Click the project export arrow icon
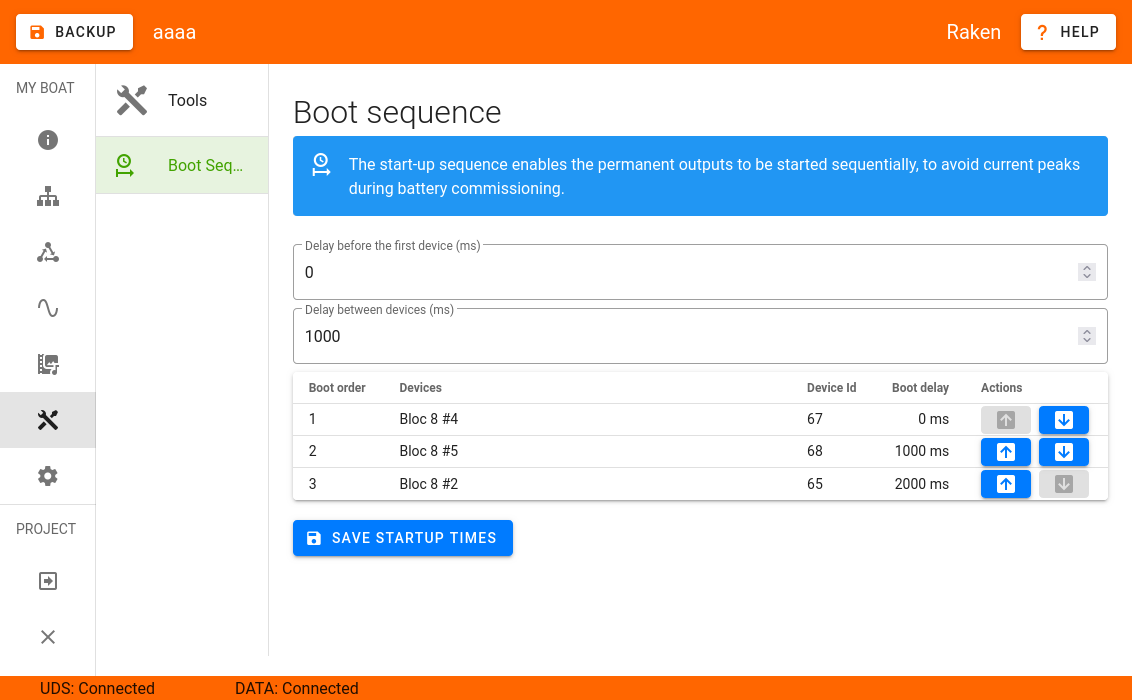This screenshot has width=1132, height=700. pyautogui.click(x=48, y=581)
